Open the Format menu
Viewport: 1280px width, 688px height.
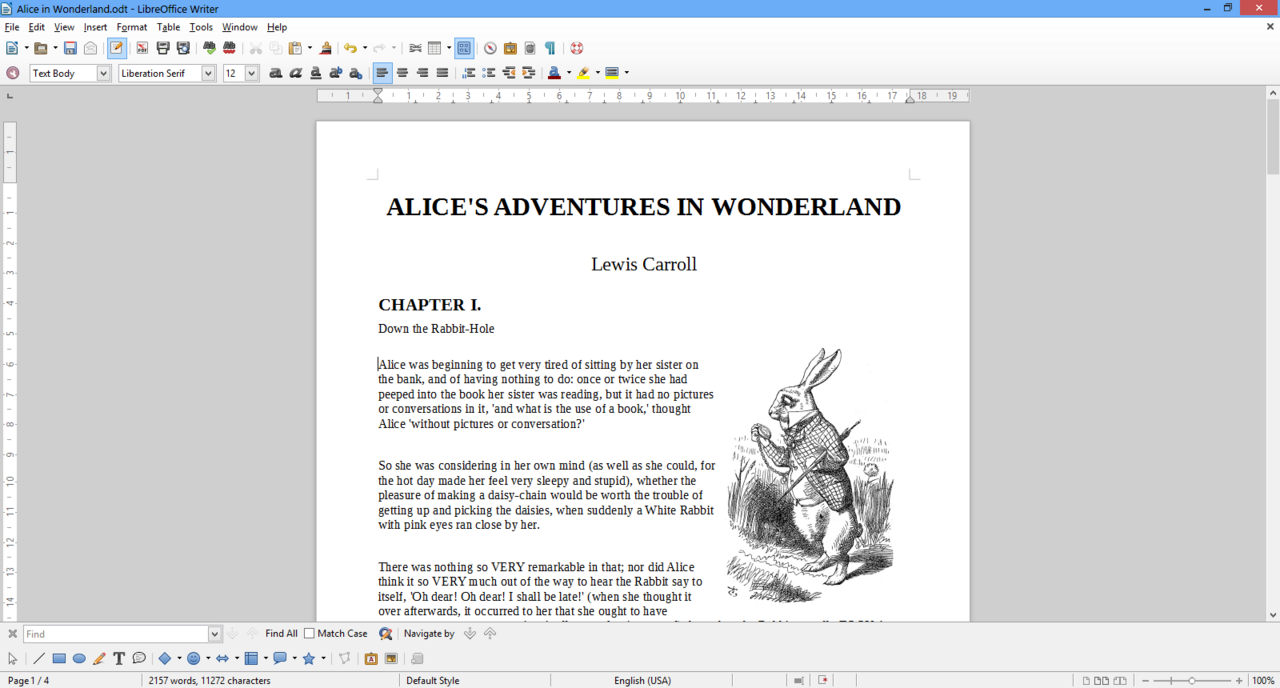[132, 27]
